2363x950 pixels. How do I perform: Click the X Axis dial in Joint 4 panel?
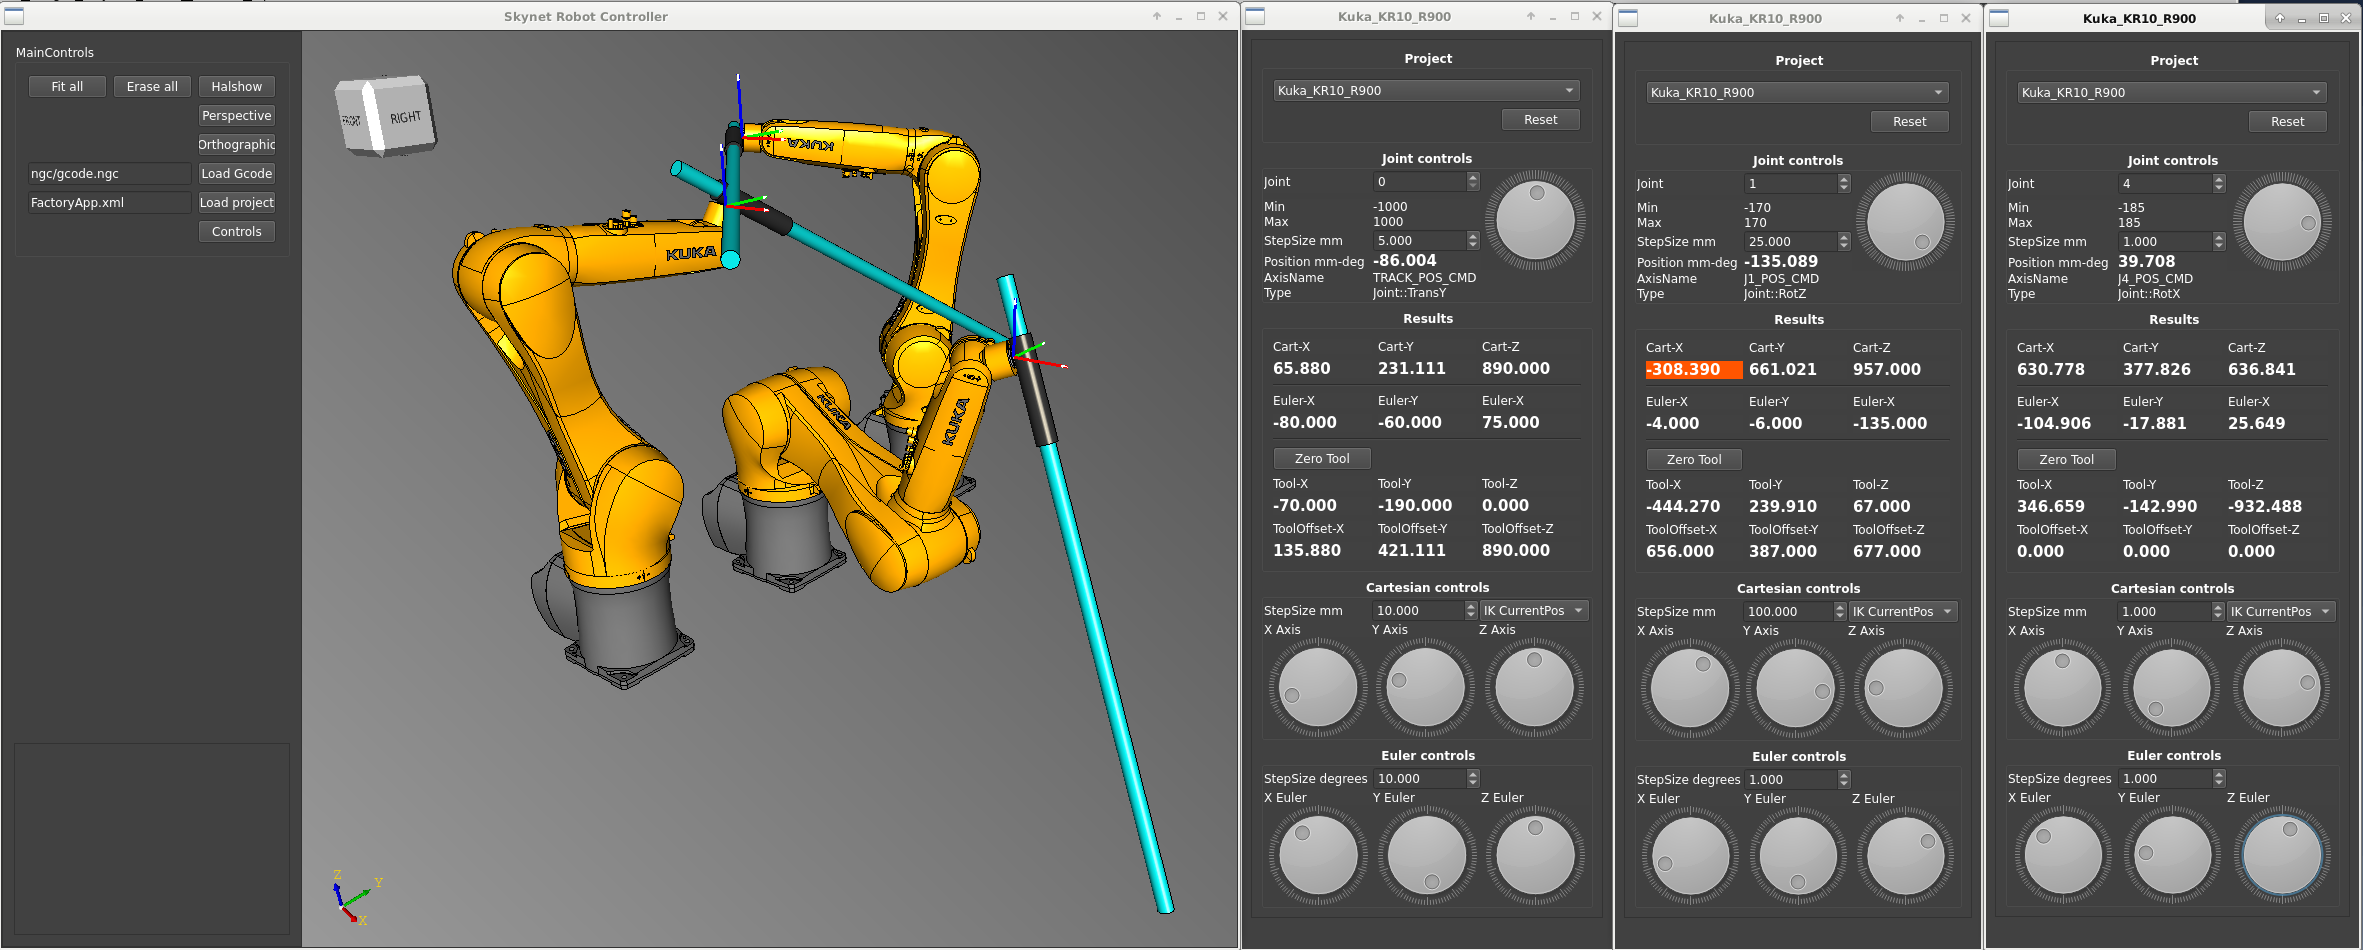point(2062,688)
